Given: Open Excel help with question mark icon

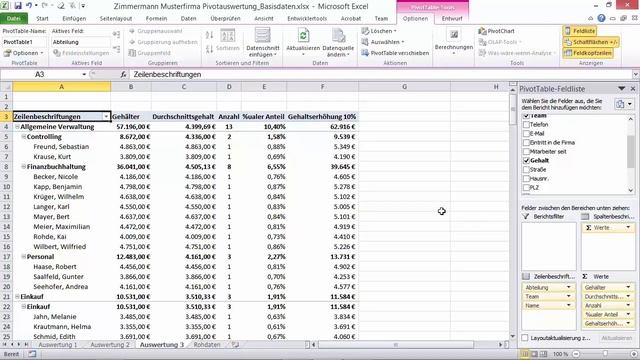Looking at the screenshot, I should point(601,18).
